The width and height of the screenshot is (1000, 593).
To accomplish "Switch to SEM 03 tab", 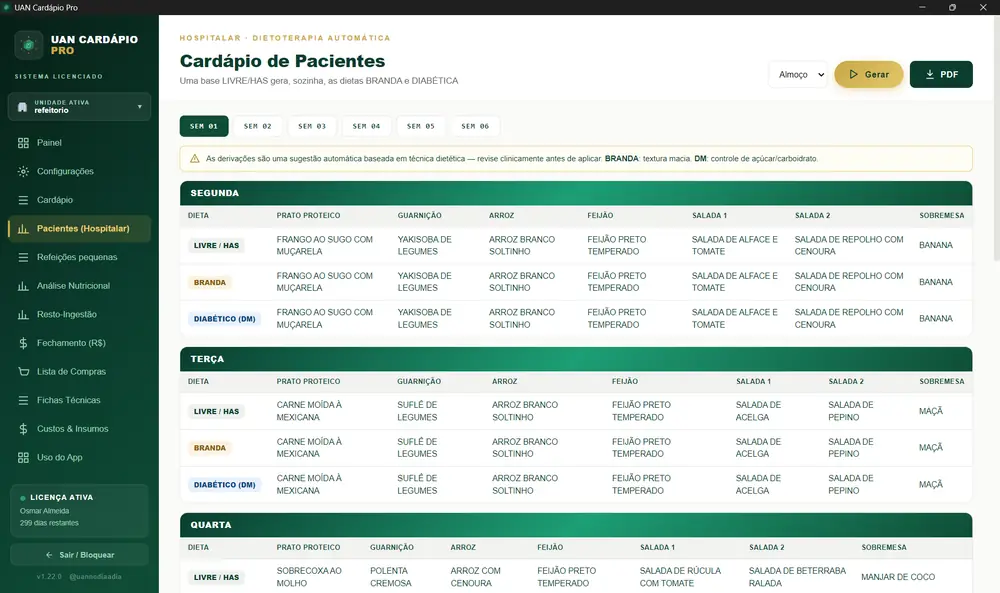I will click(x=312, y=126).
